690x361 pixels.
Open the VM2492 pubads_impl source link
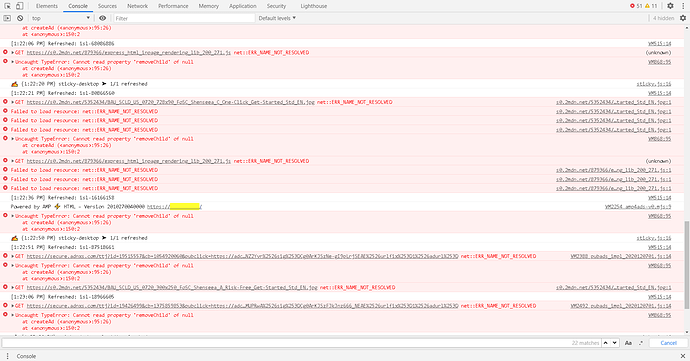coord(621,306)
